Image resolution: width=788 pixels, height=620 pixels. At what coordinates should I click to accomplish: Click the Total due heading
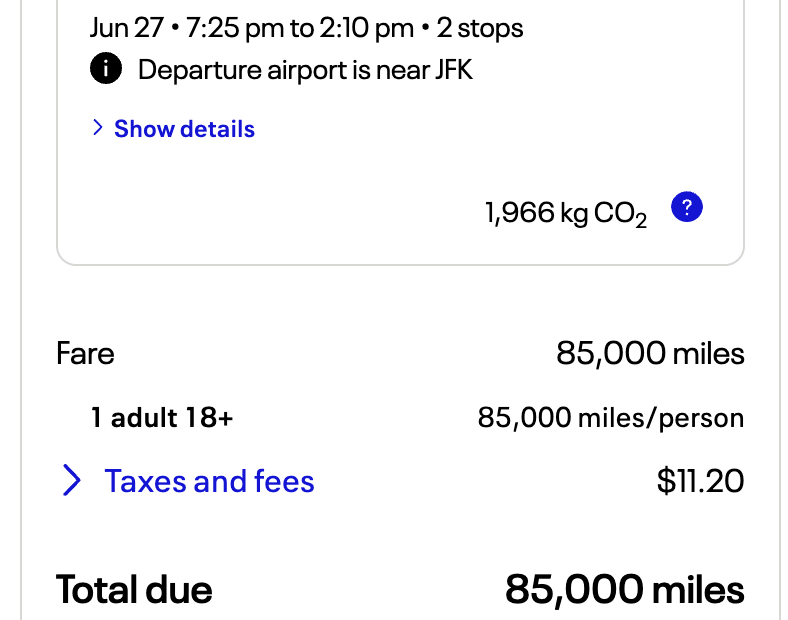point(134,589)
